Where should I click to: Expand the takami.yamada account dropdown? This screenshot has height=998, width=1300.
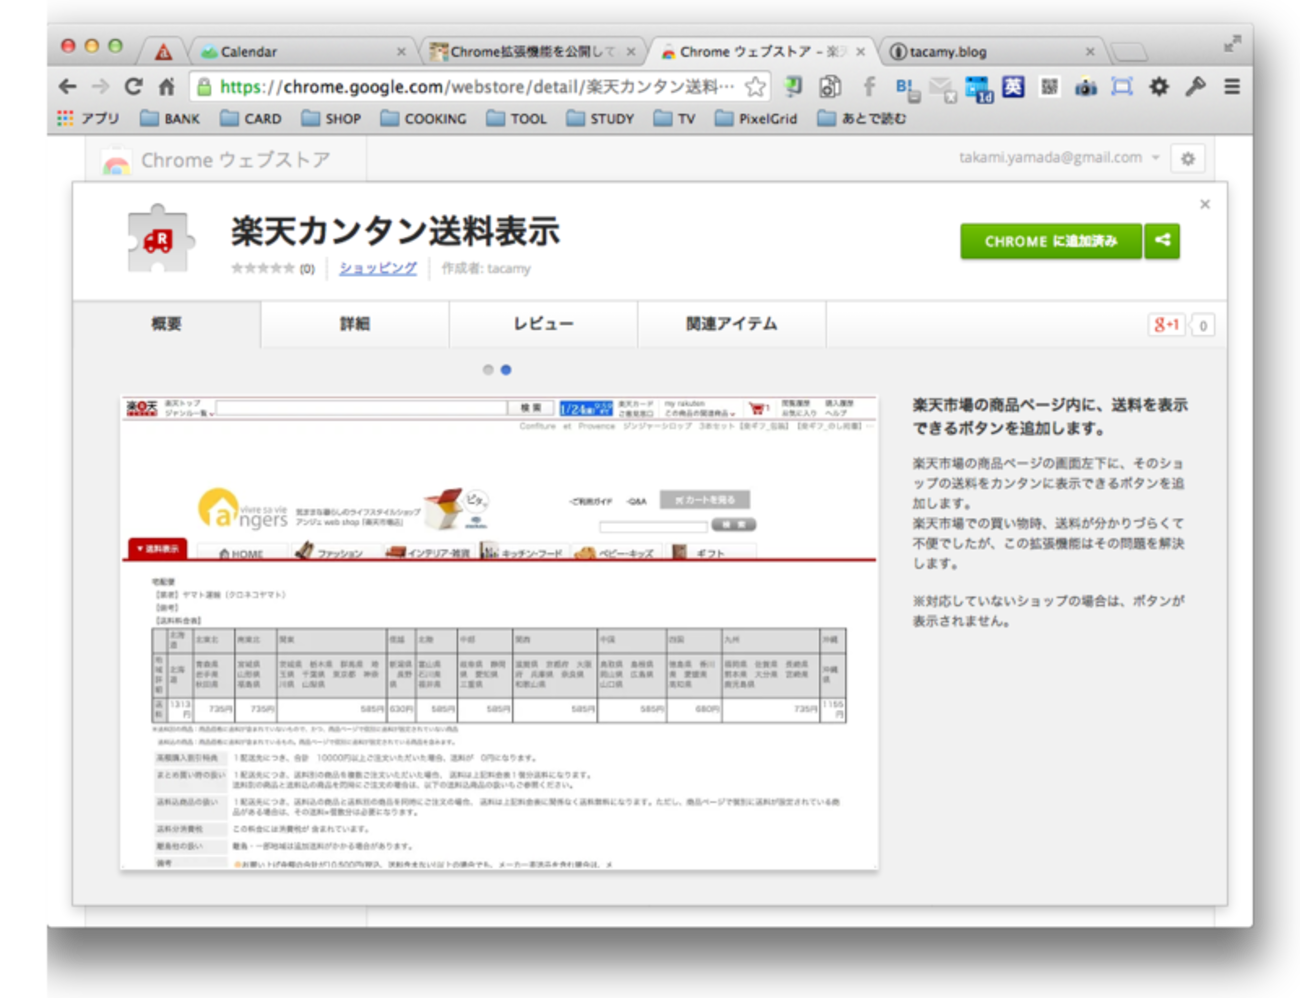point(1156,158)
